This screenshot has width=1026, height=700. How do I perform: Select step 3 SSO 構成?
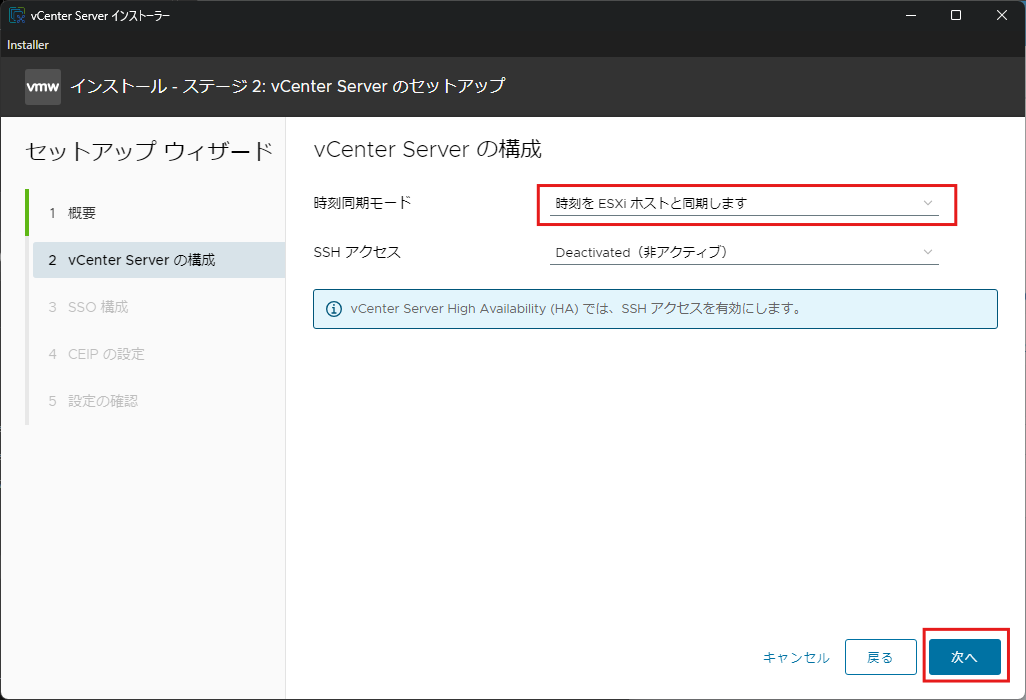[158, 307]
